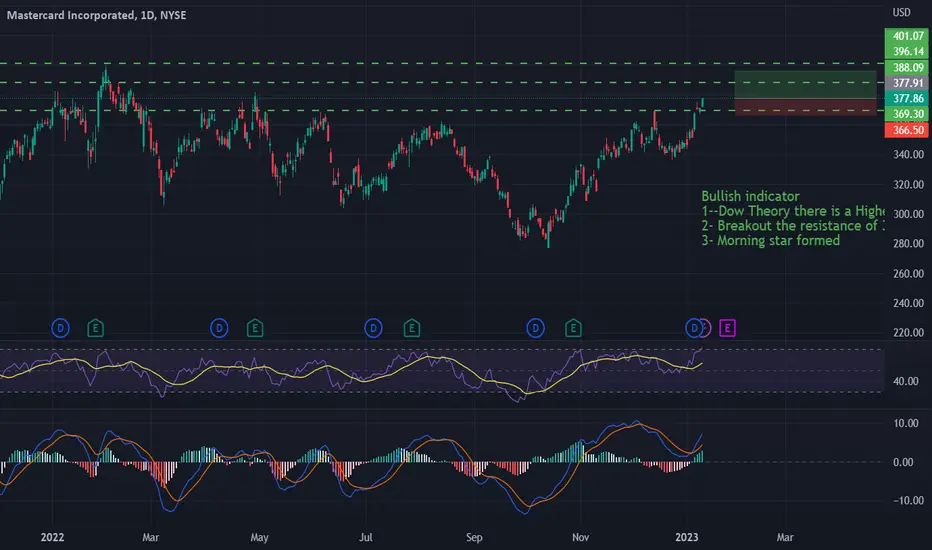932x550 pixels.
Task: Click the 340.00 price axis label
Action: (x=908, y=155)
